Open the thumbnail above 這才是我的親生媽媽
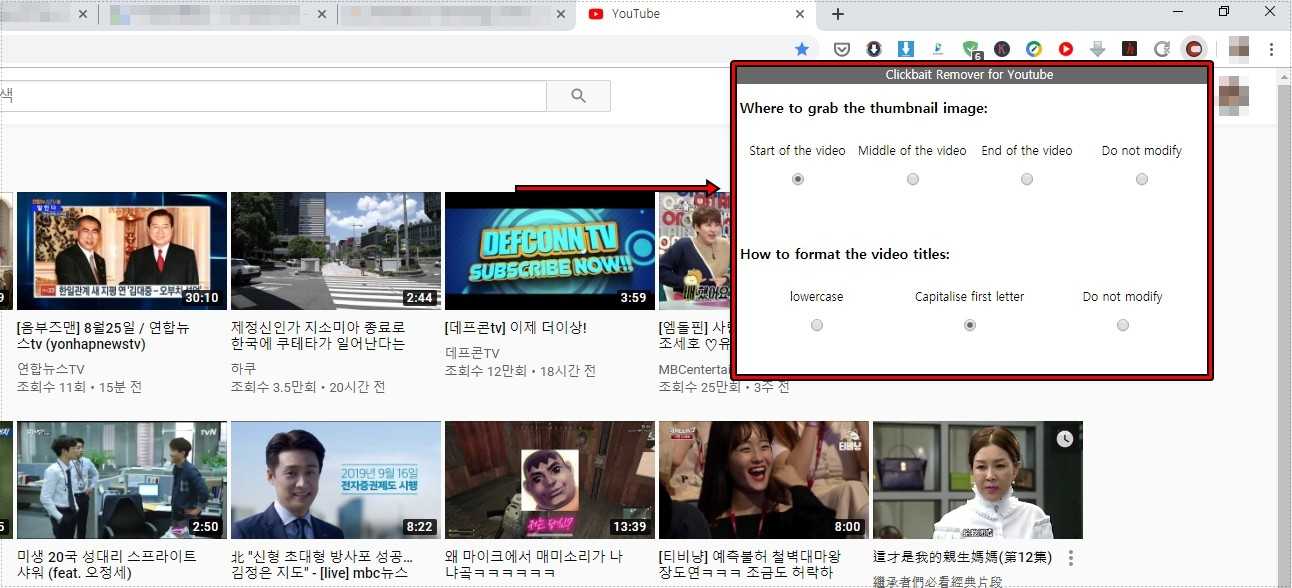This screenshot has height=588, width=1292. [x=978, y=480]
